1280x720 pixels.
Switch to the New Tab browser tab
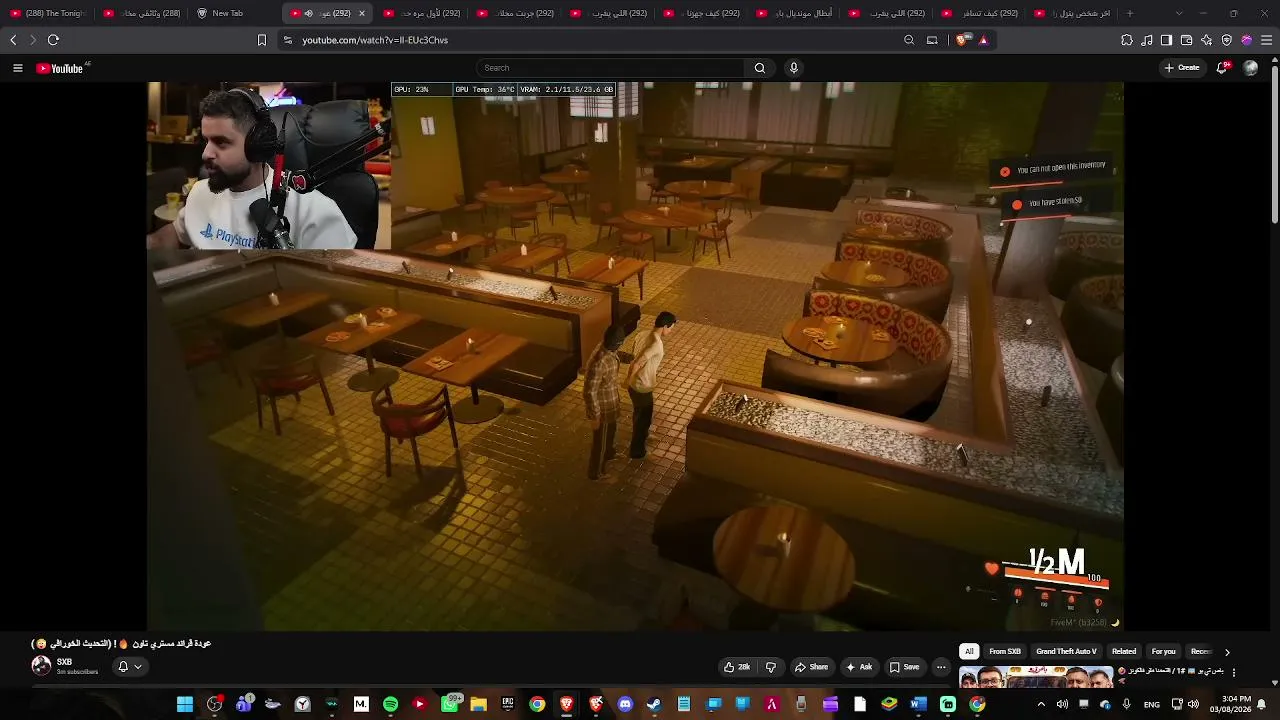coord(227,13)
